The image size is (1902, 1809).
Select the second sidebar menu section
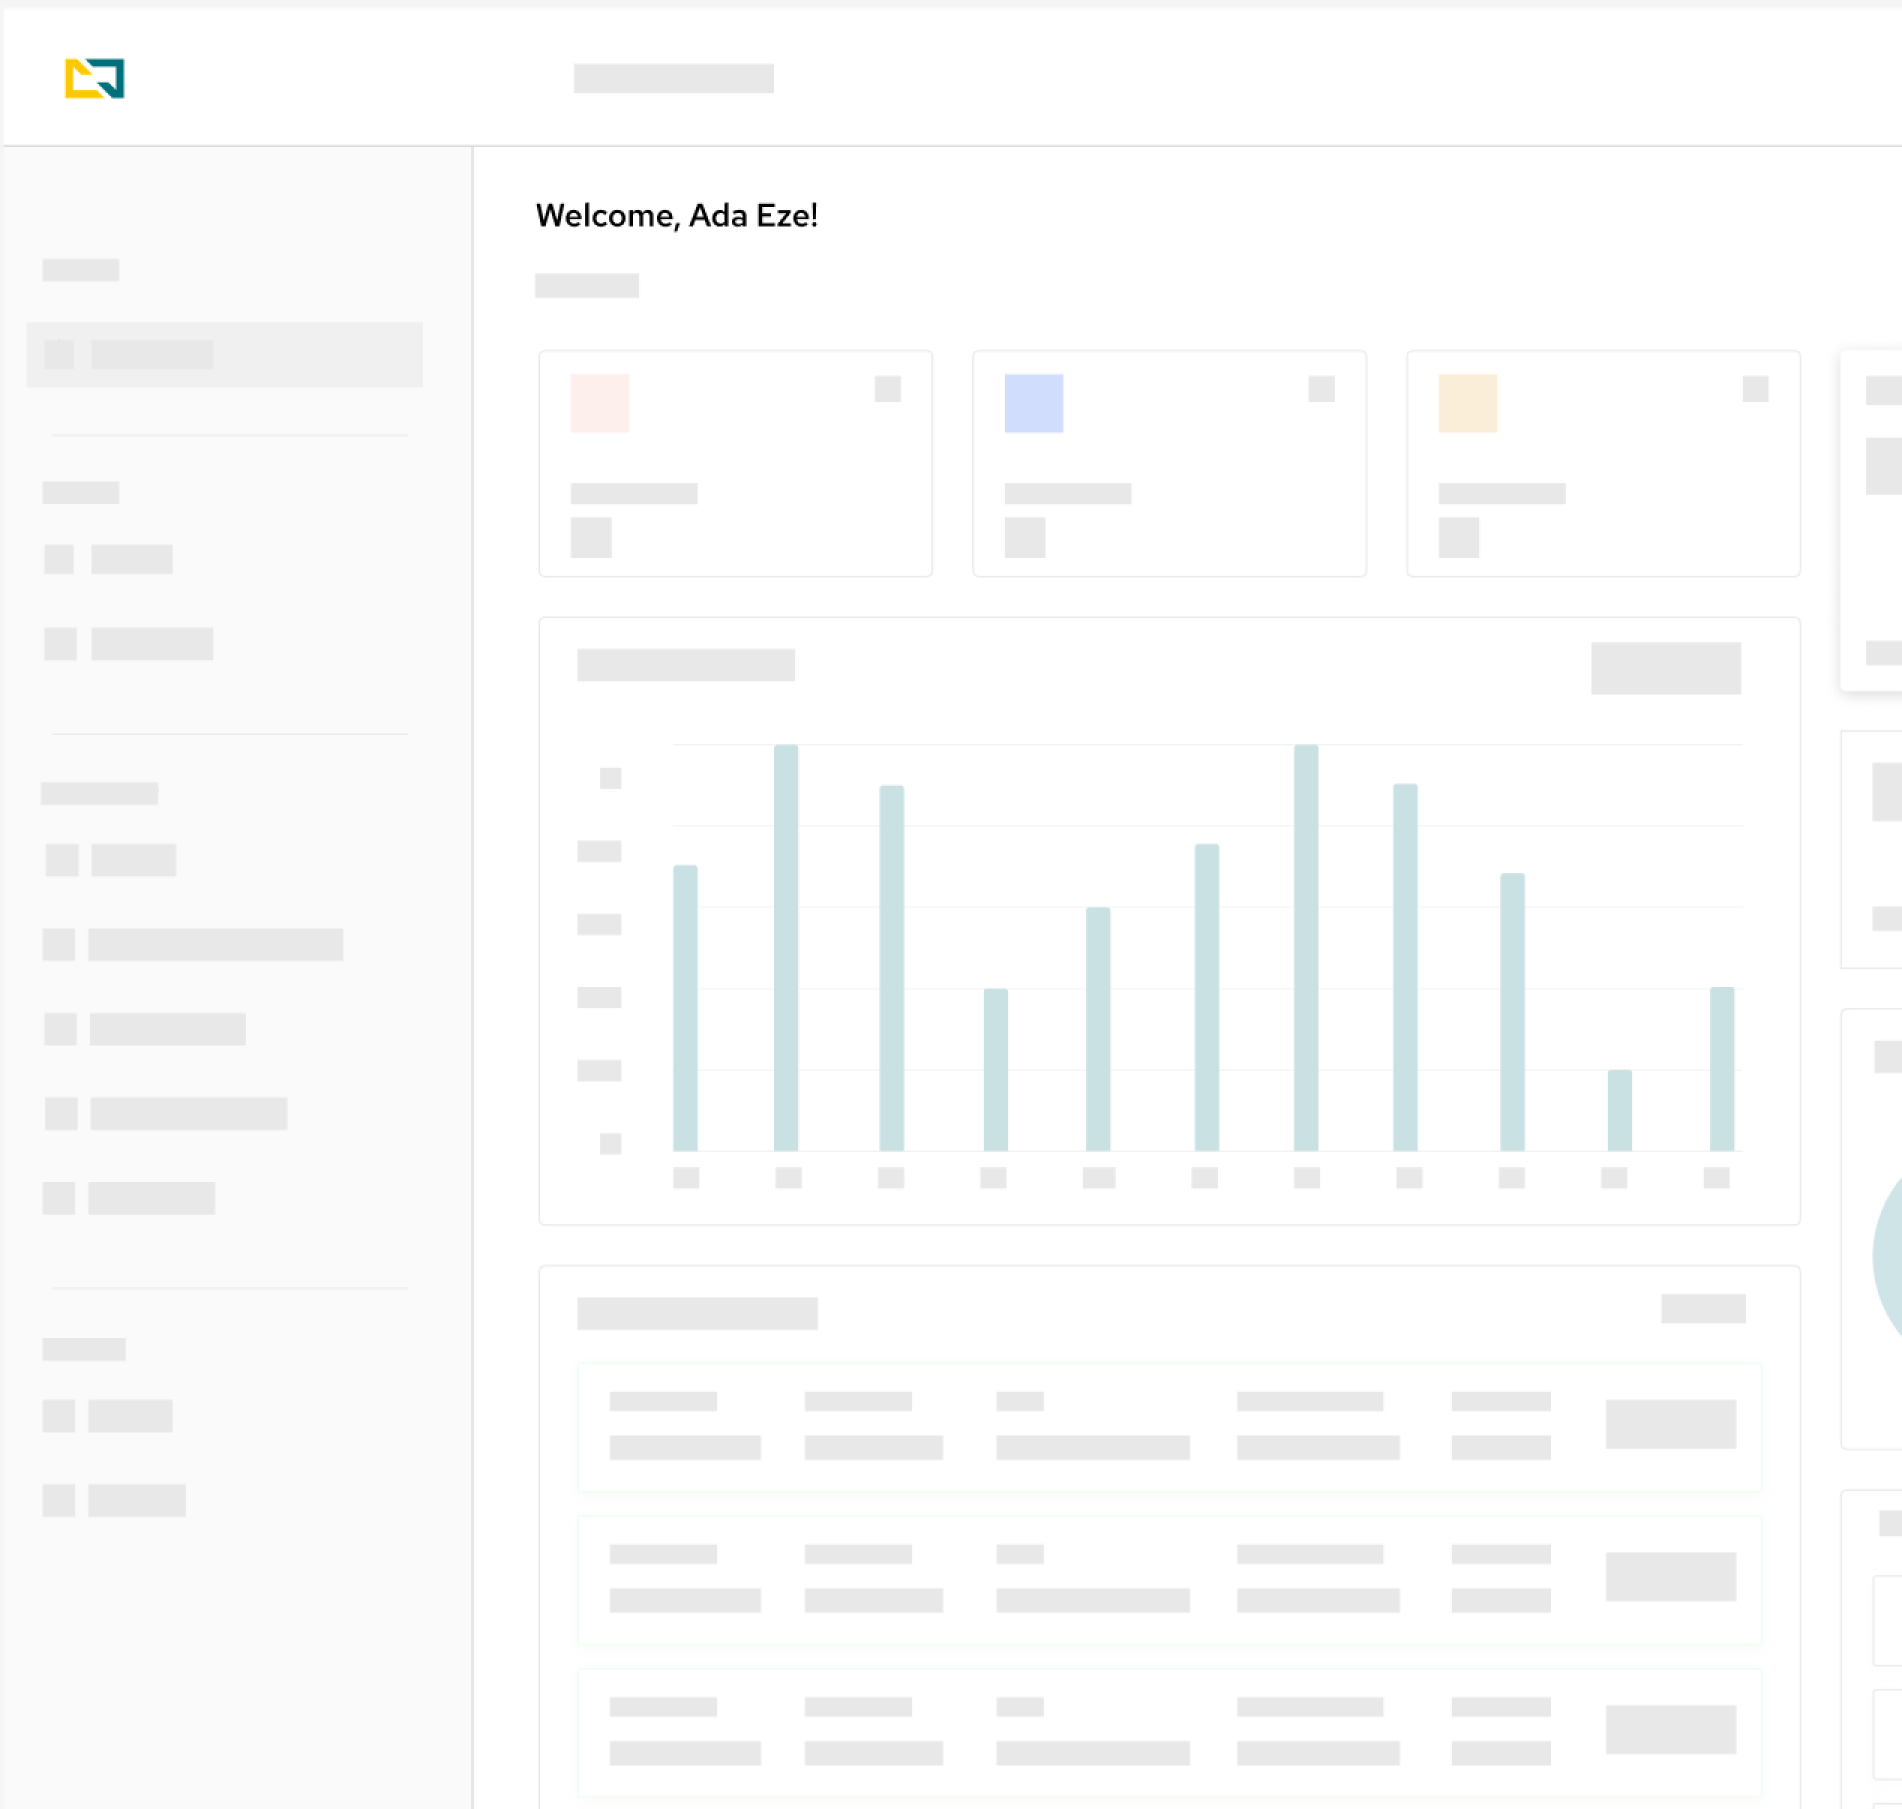(x=82, y=493)
